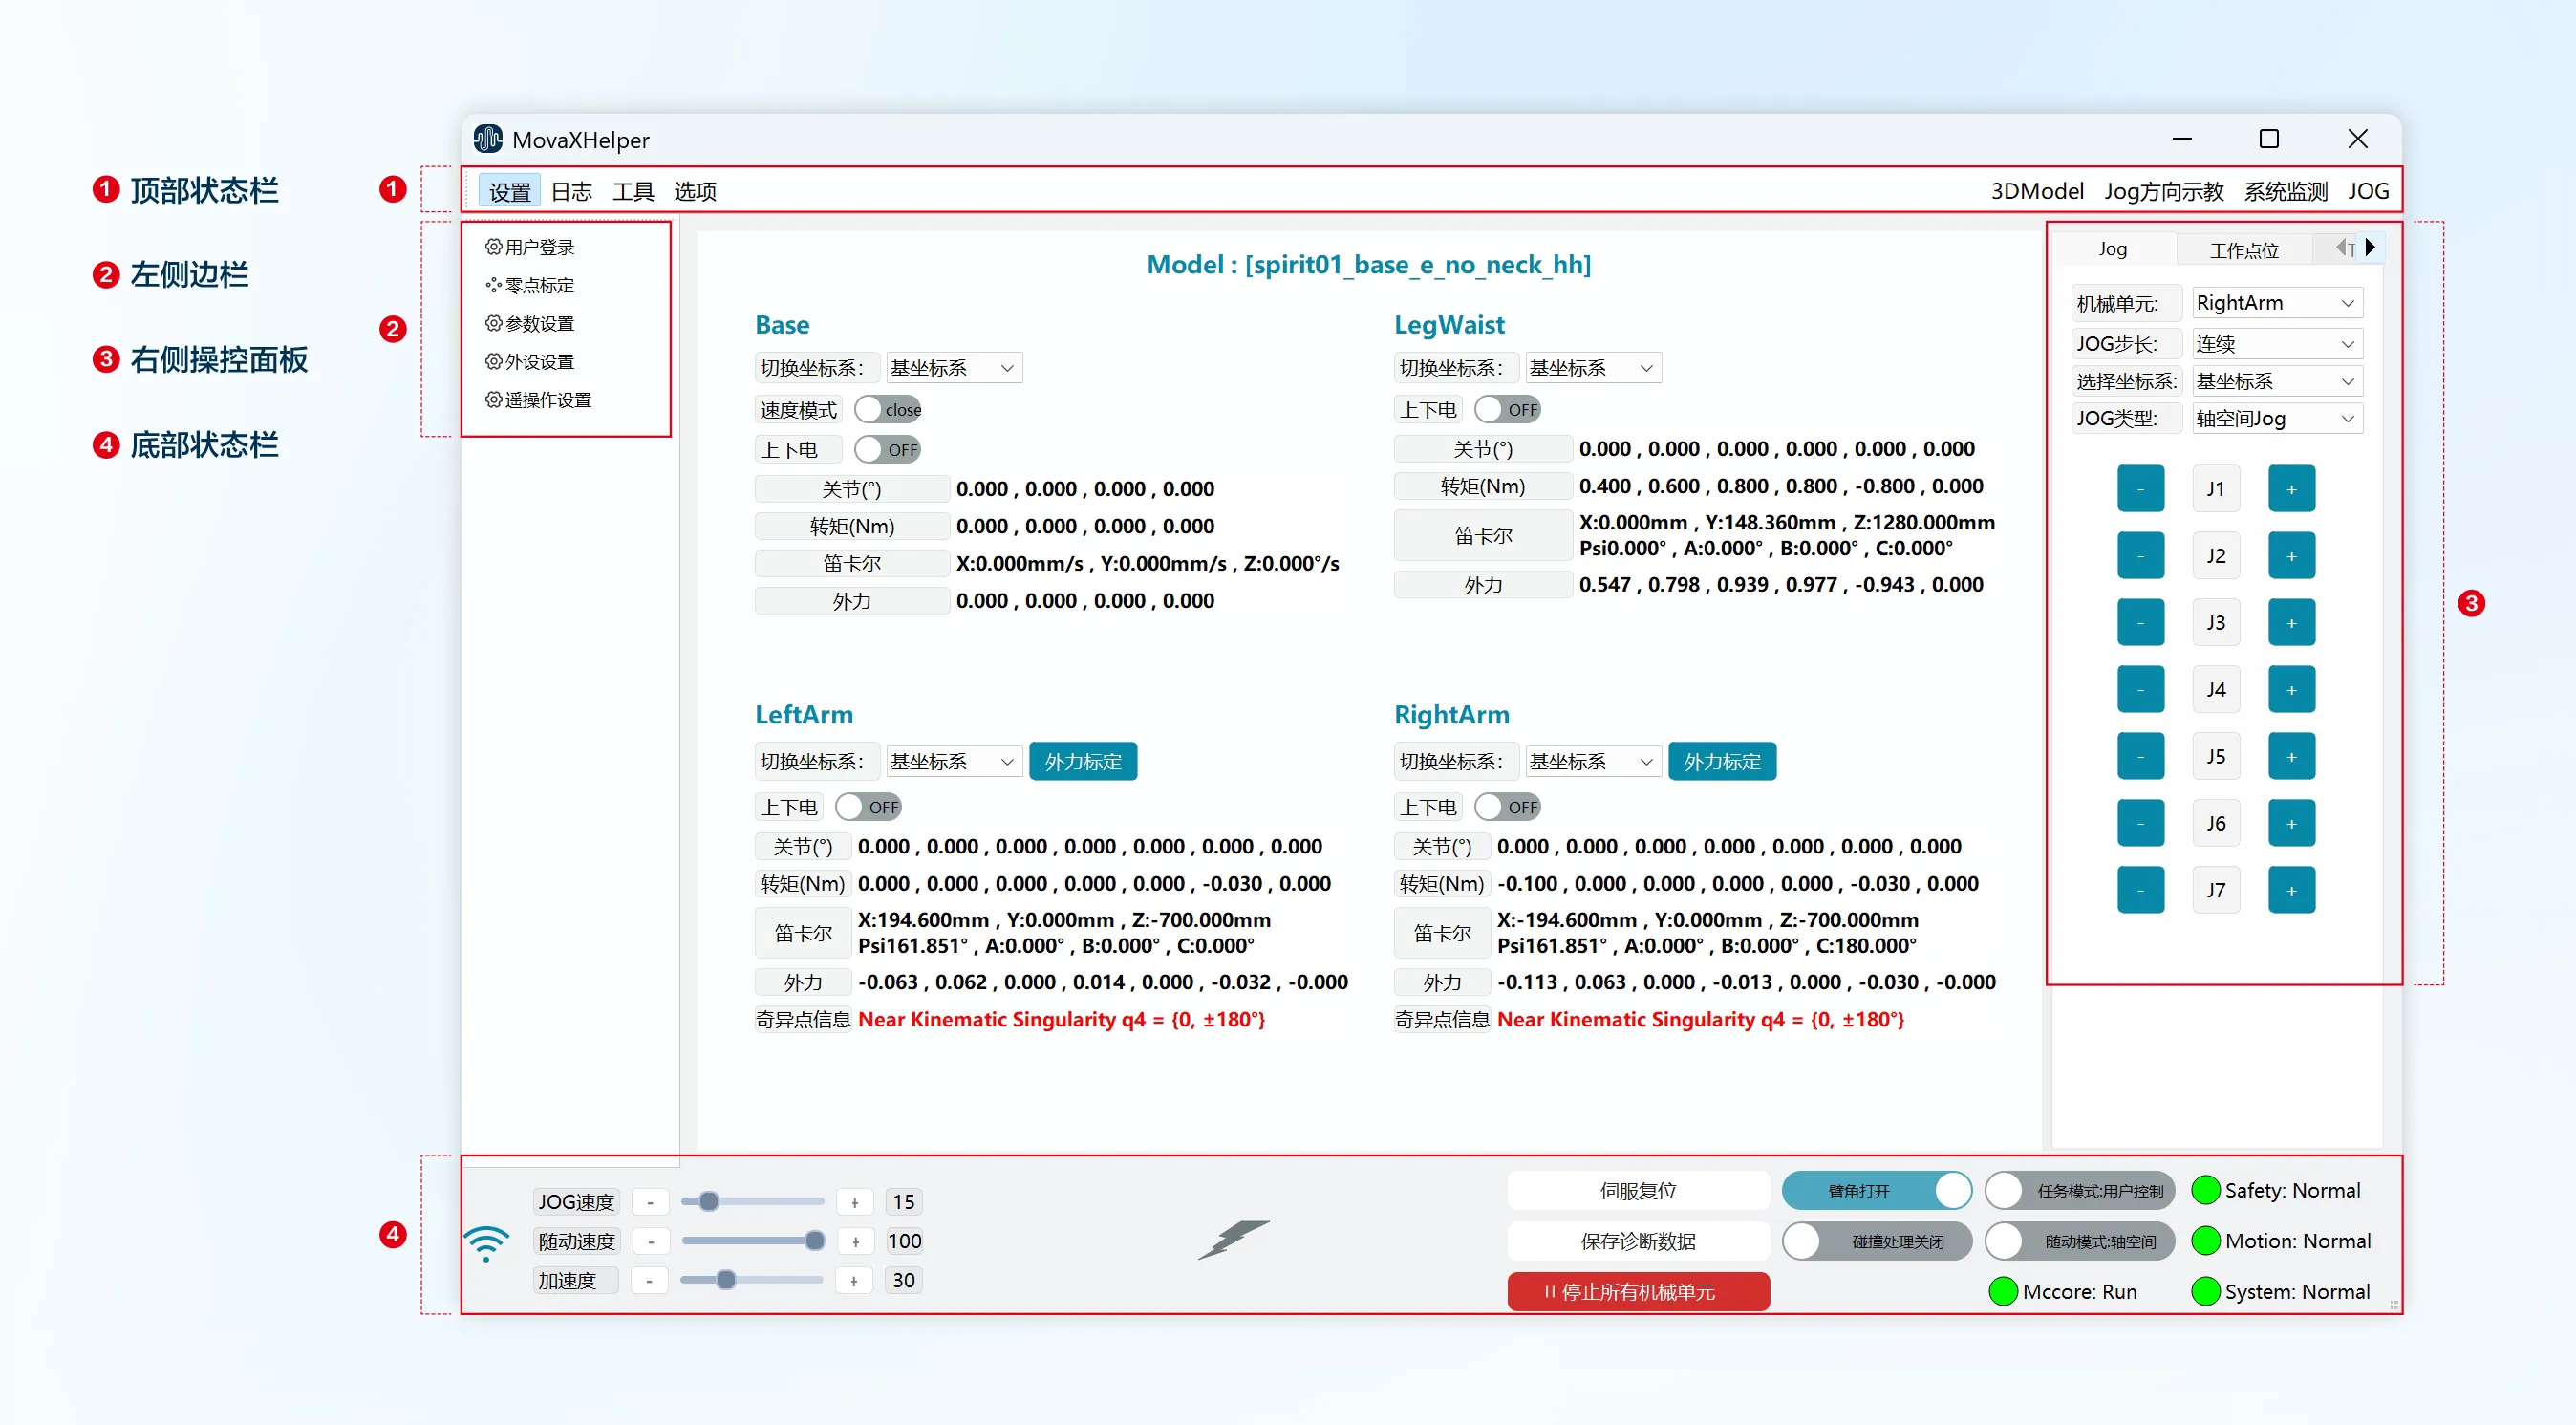The width and height of the screenshot is (2576, 1425).
Task: Open the 3DModel view link
Action: [2037, 191]
